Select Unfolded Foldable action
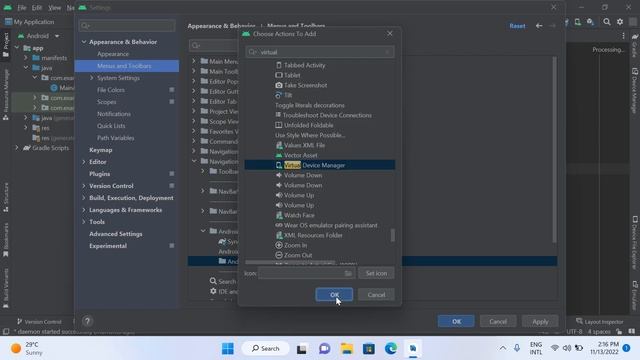Screen dimensions: 640x360 (x=309, y=125)
